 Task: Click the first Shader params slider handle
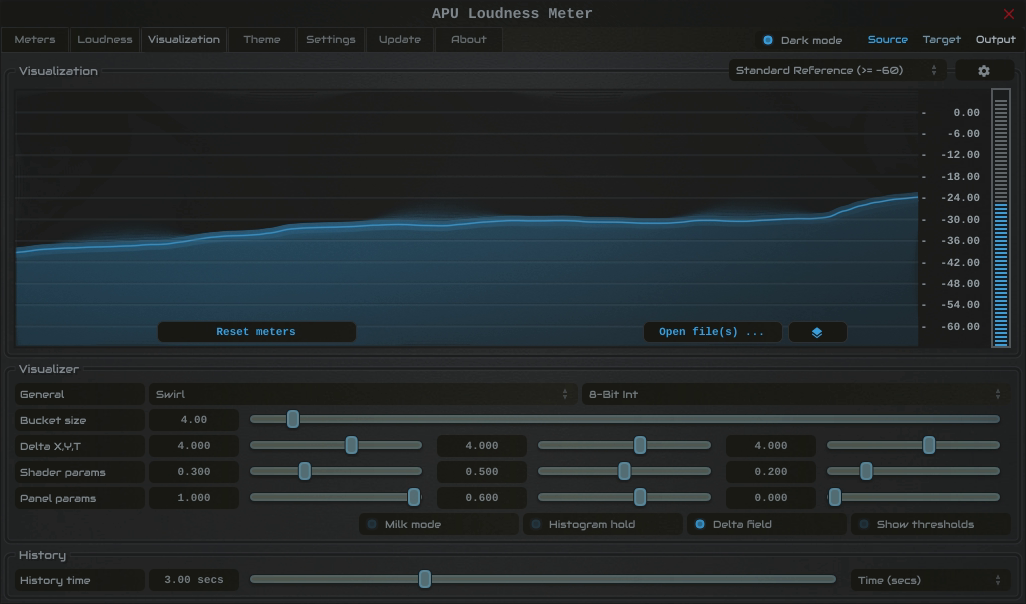click(305, 471)
